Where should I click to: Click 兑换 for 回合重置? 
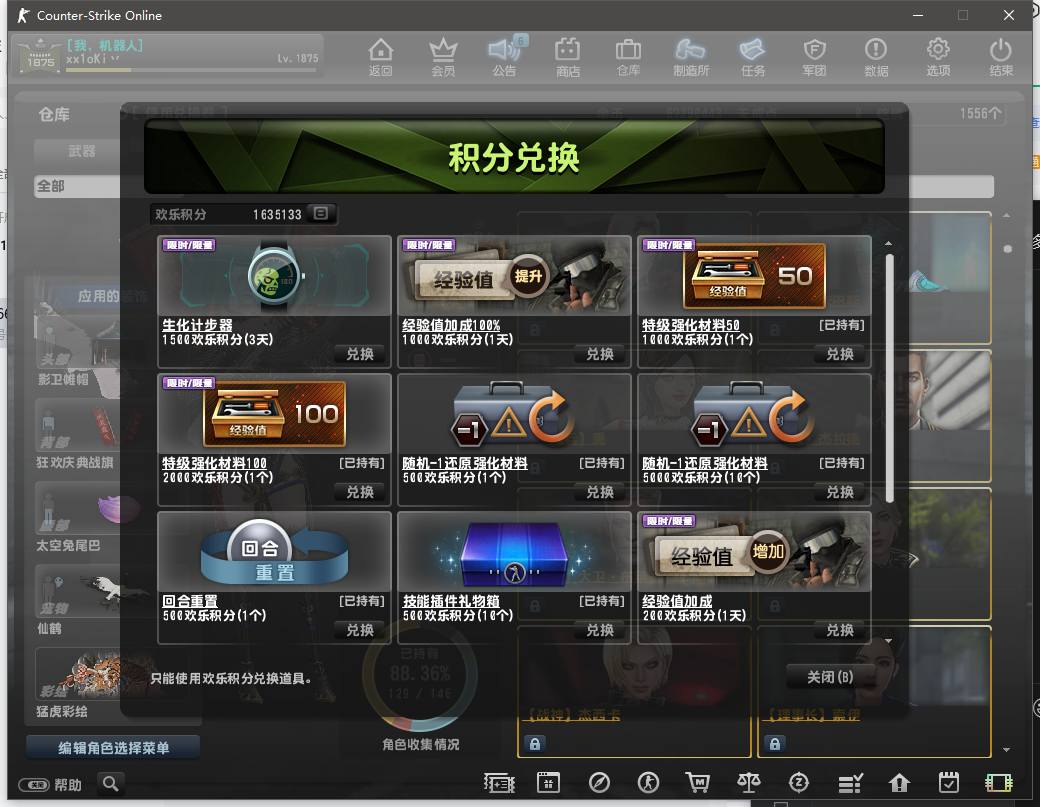[x=359, y=630]
